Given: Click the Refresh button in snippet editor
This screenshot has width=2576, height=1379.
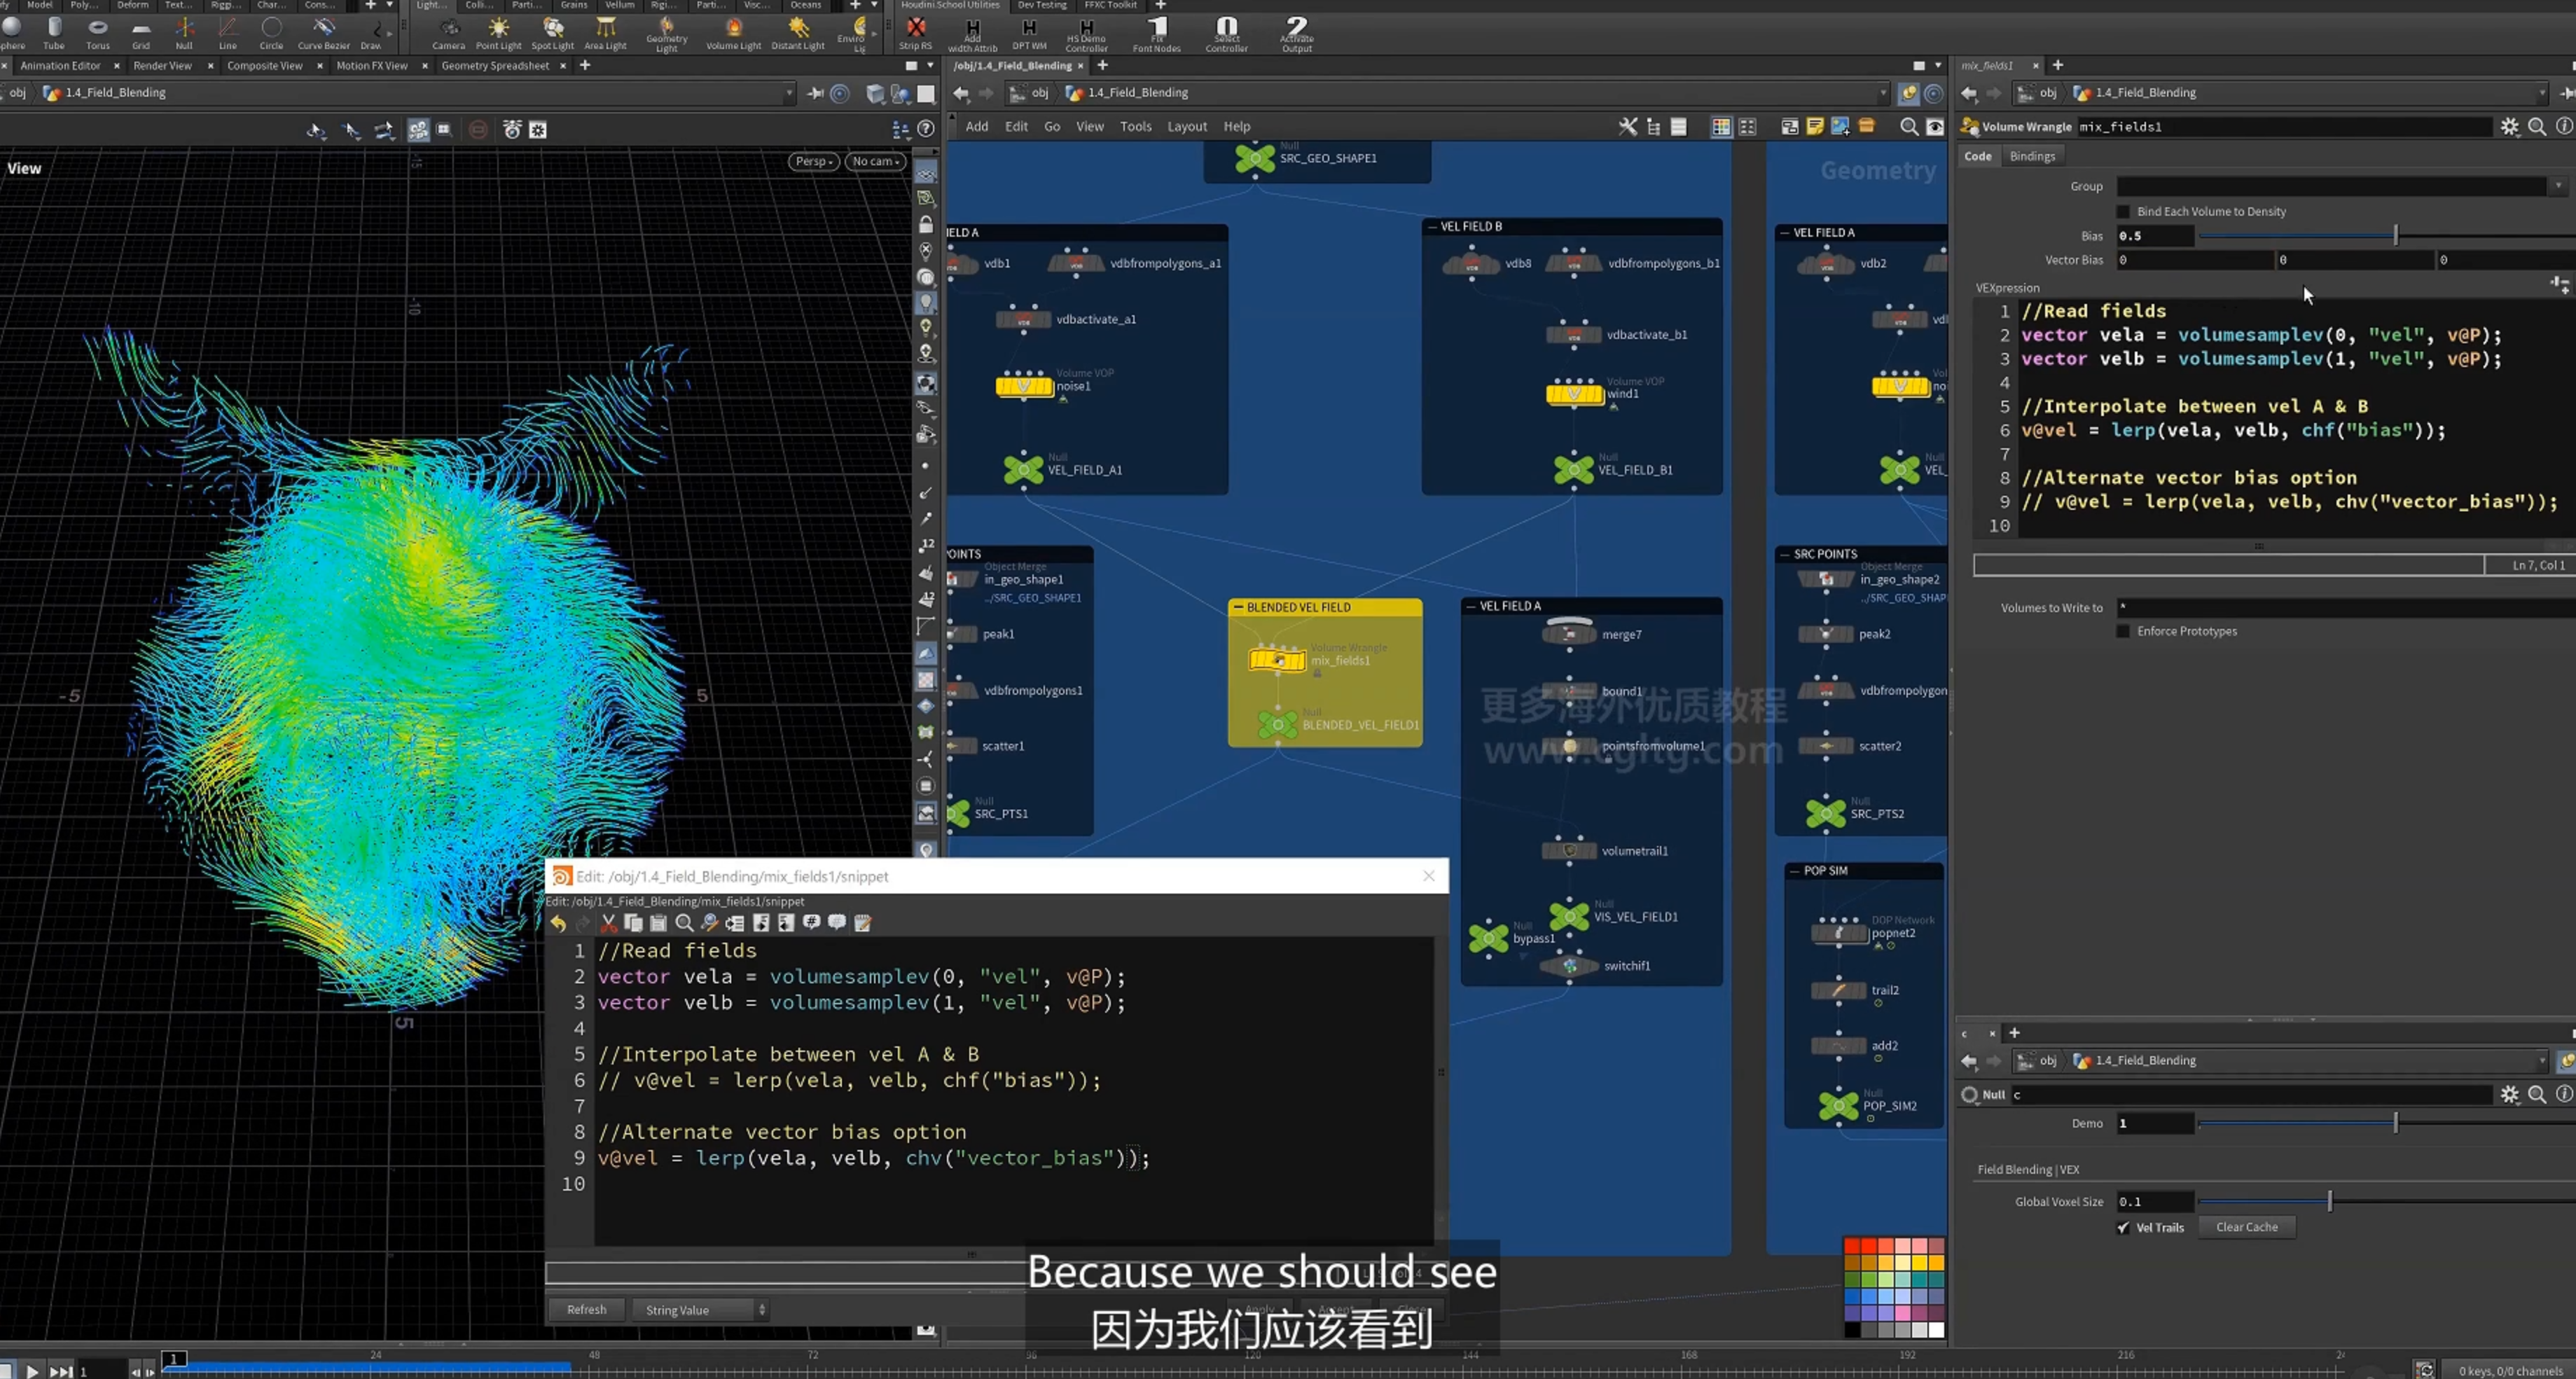Looking at the screenshot, I should click(586, 1310).
